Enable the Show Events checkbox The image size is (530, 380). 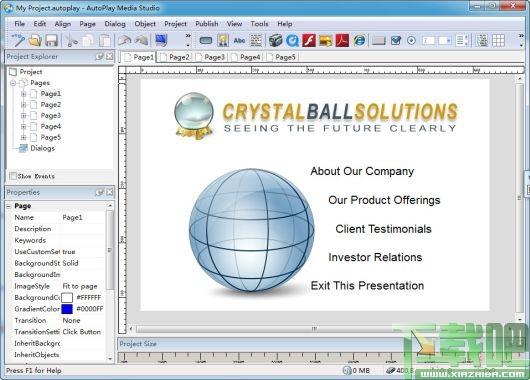[x=13, y=176]
